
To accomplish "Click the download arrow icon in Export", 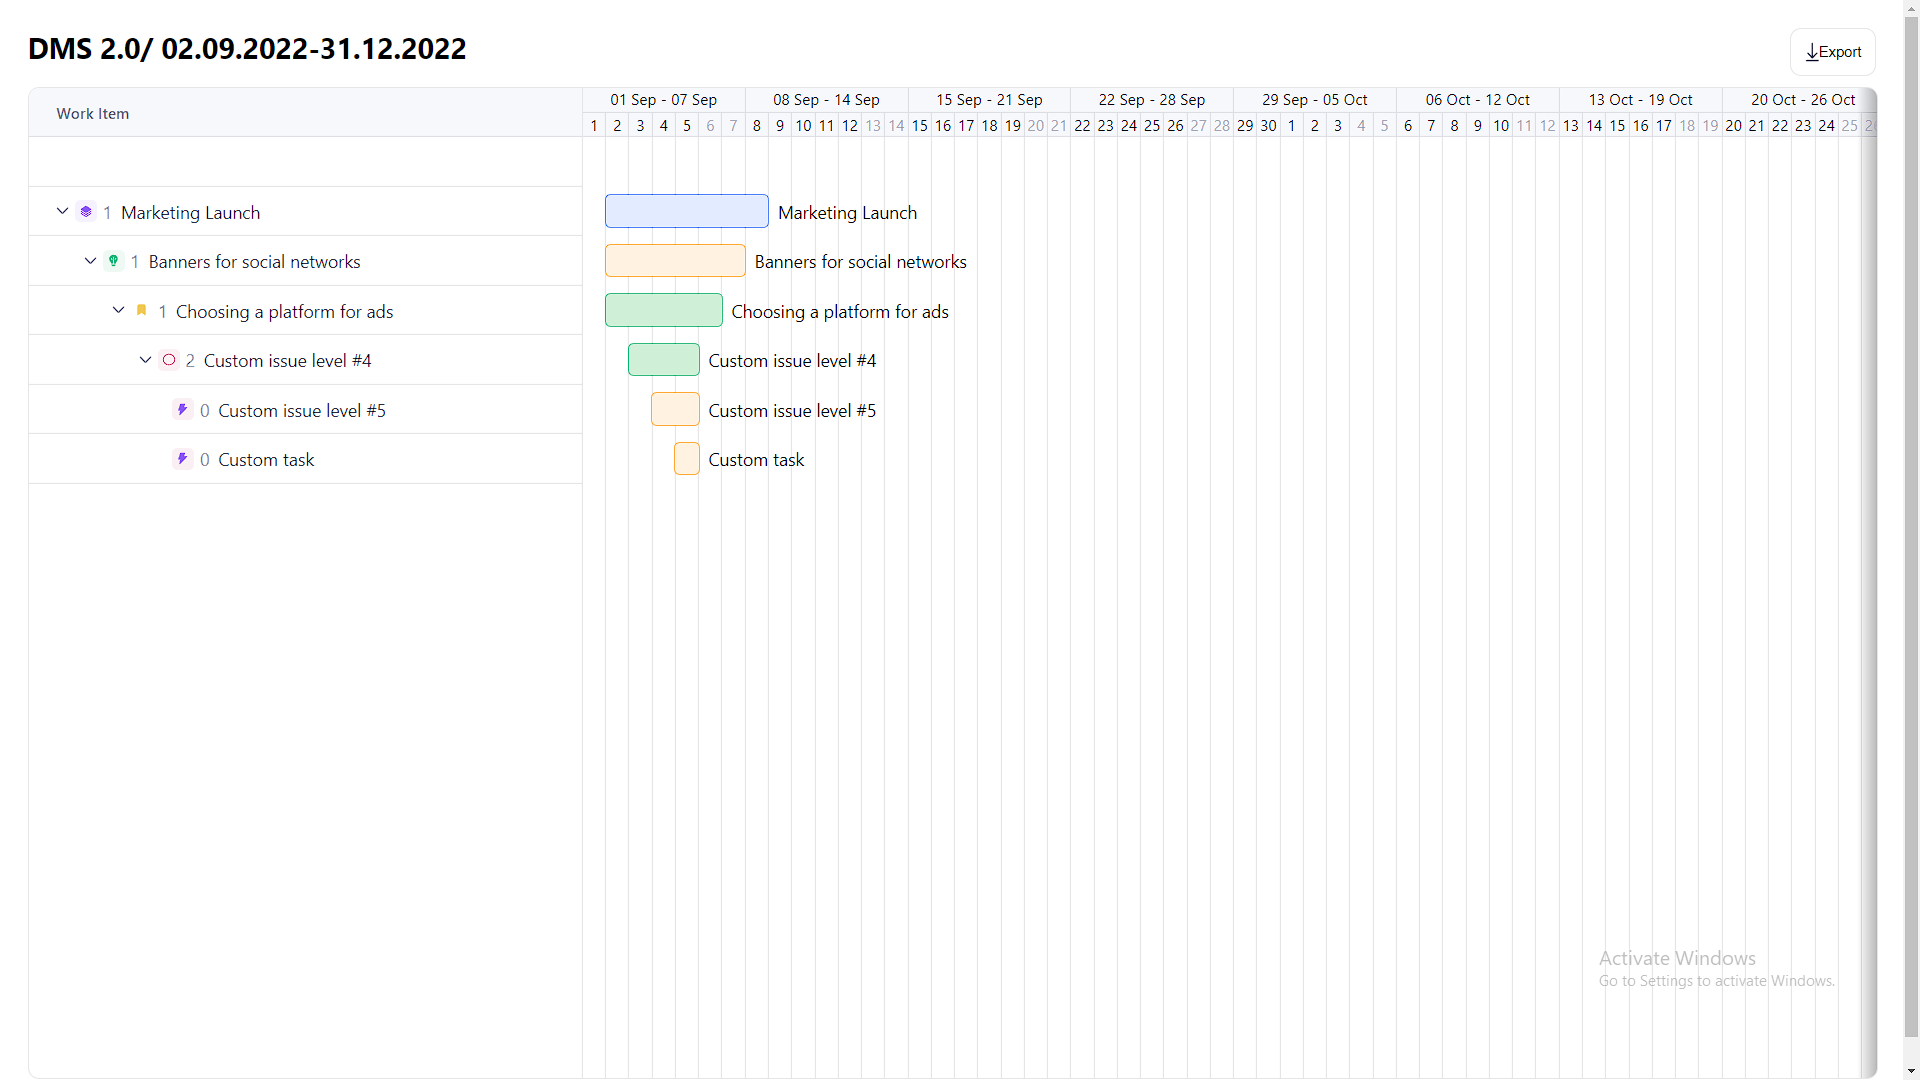I will (x=1811, y=52).
